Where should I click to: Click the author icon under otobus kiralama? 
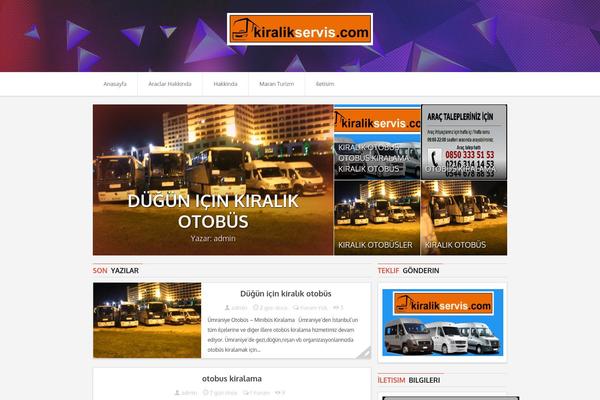177,393
